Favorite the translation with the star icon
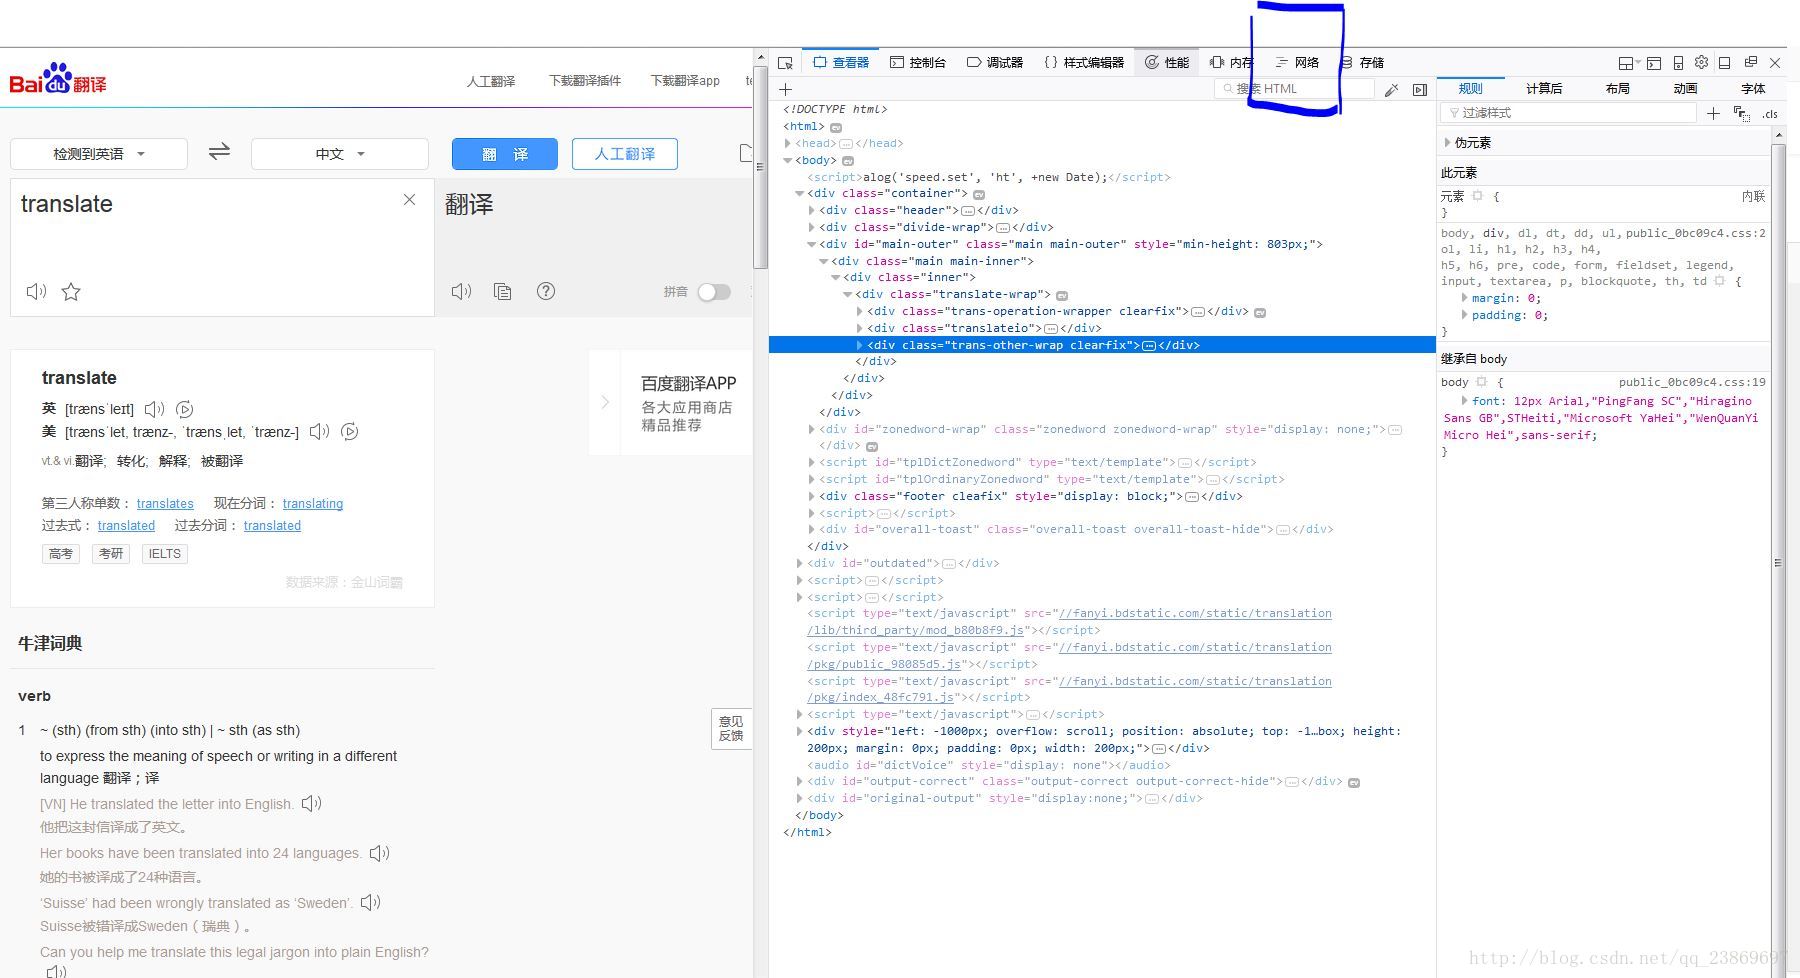Viewport: 1800px width, 978px height. (71, 292)
